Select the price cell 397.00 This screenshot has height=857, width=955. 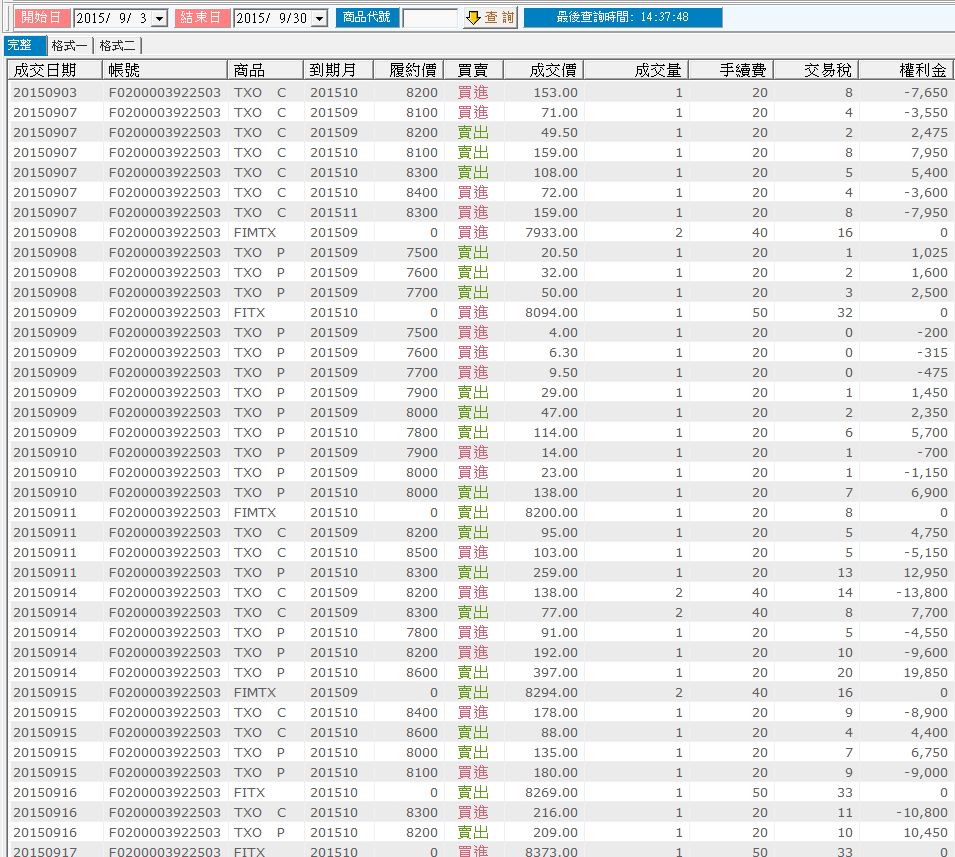pos(555,672)
